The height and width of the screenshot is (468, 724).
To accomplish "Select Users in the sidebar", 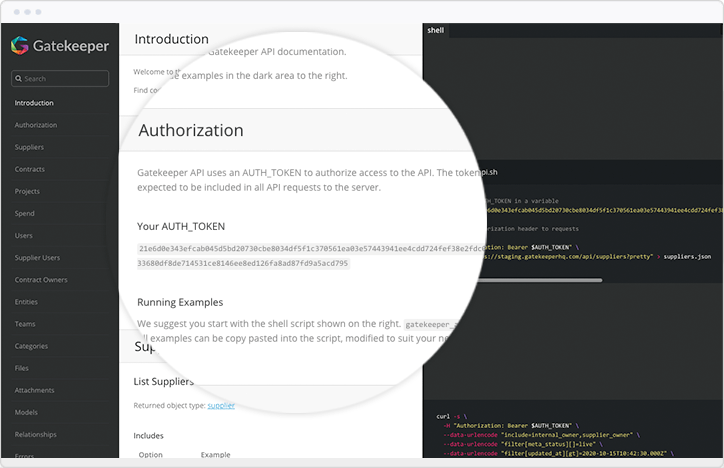I will click(x=24, y=236).
